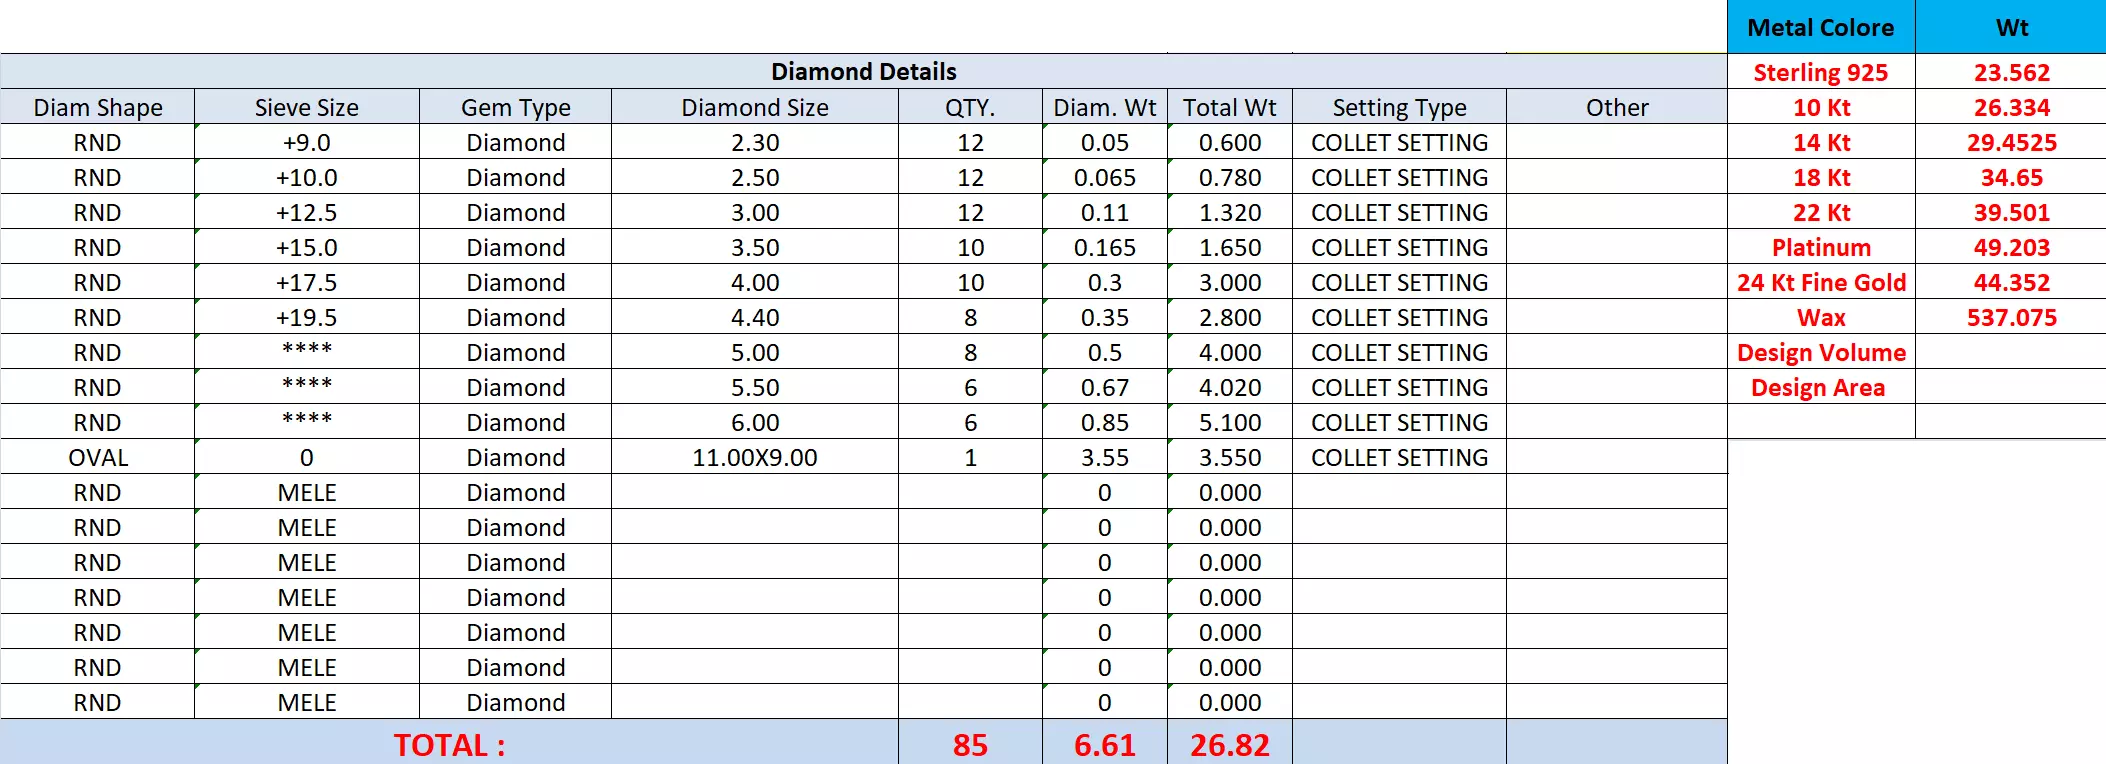The width and height of the screenshot is (2106, 764).
Task: Select the Sterling 925 metal cell
Action: tap(1821, 72)
